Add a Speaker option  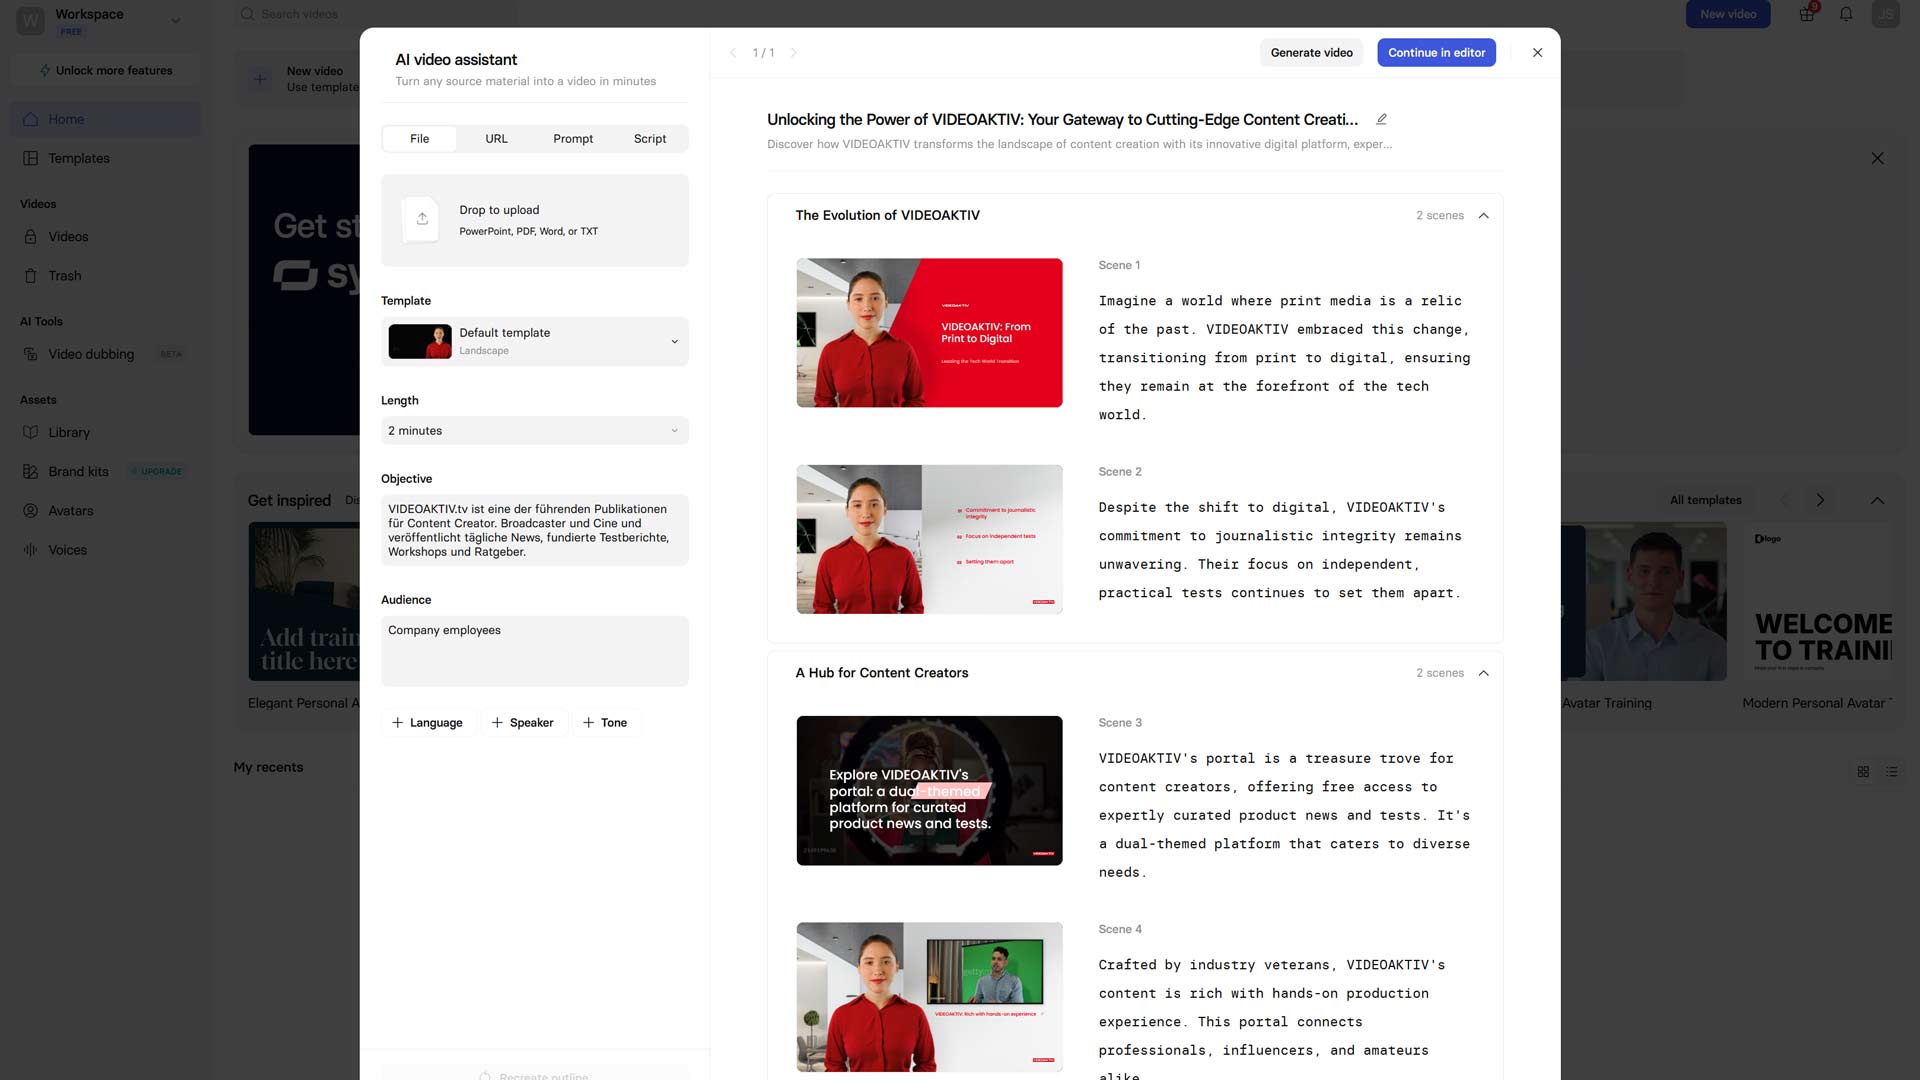click(x=522, y=723)
